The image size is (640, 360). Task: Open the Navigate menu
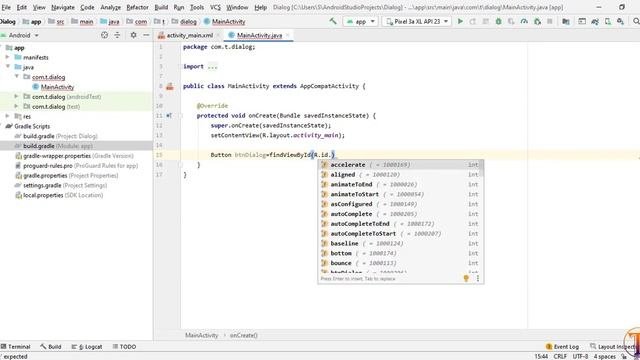pos(63,7)
